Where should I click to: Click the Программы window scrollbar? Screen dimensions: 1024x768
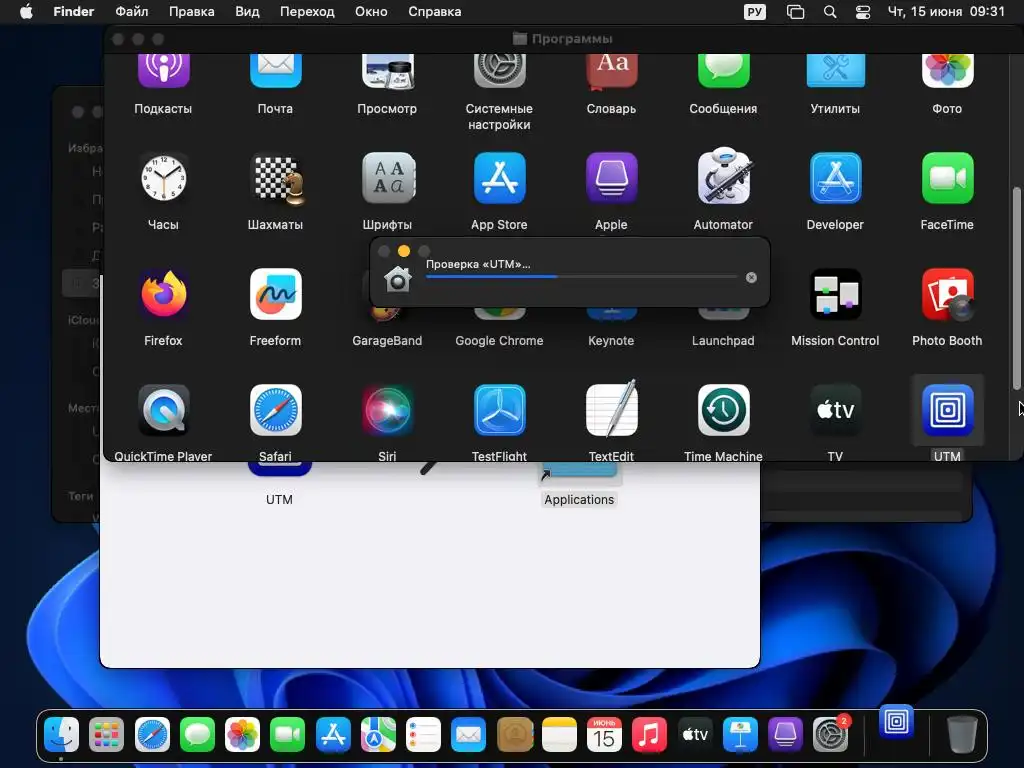1016,288
